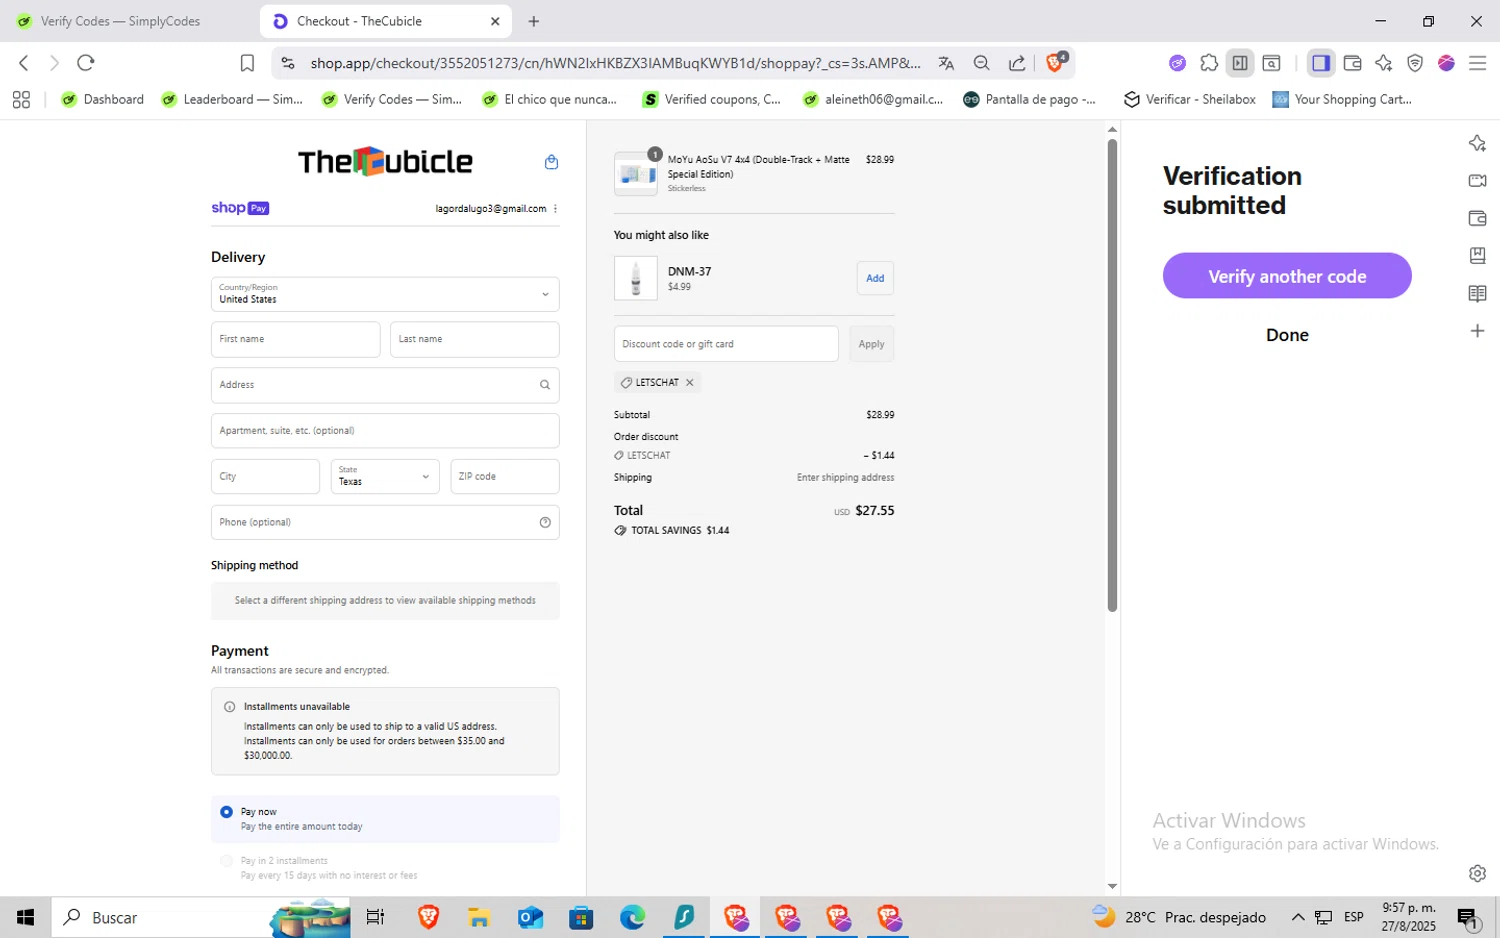Open Outlook from taskbar
This screenshot has width=1500, height=938.
(530, 917)
